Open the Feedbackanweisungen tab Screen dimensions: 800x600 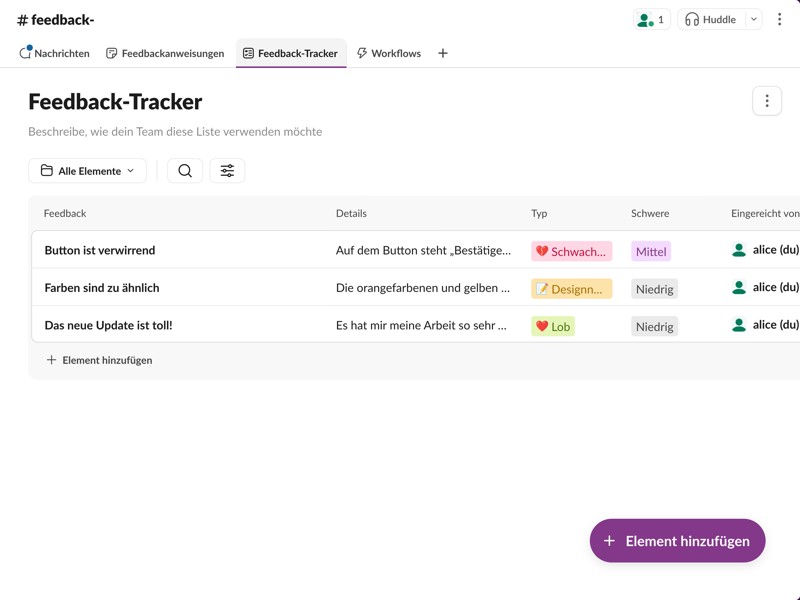[165, 53]
